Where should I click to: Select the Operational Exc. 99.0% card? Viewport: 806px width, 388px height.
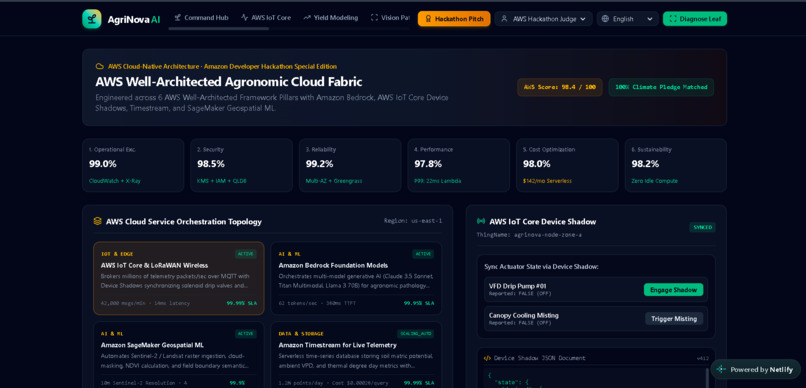pyautogui.click(x=133, y=165)
